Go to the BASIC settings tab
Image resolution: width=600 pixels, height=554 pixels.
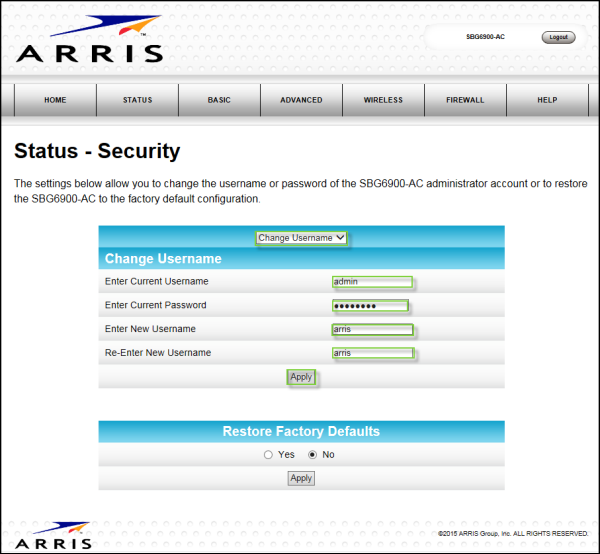(219, 100)
